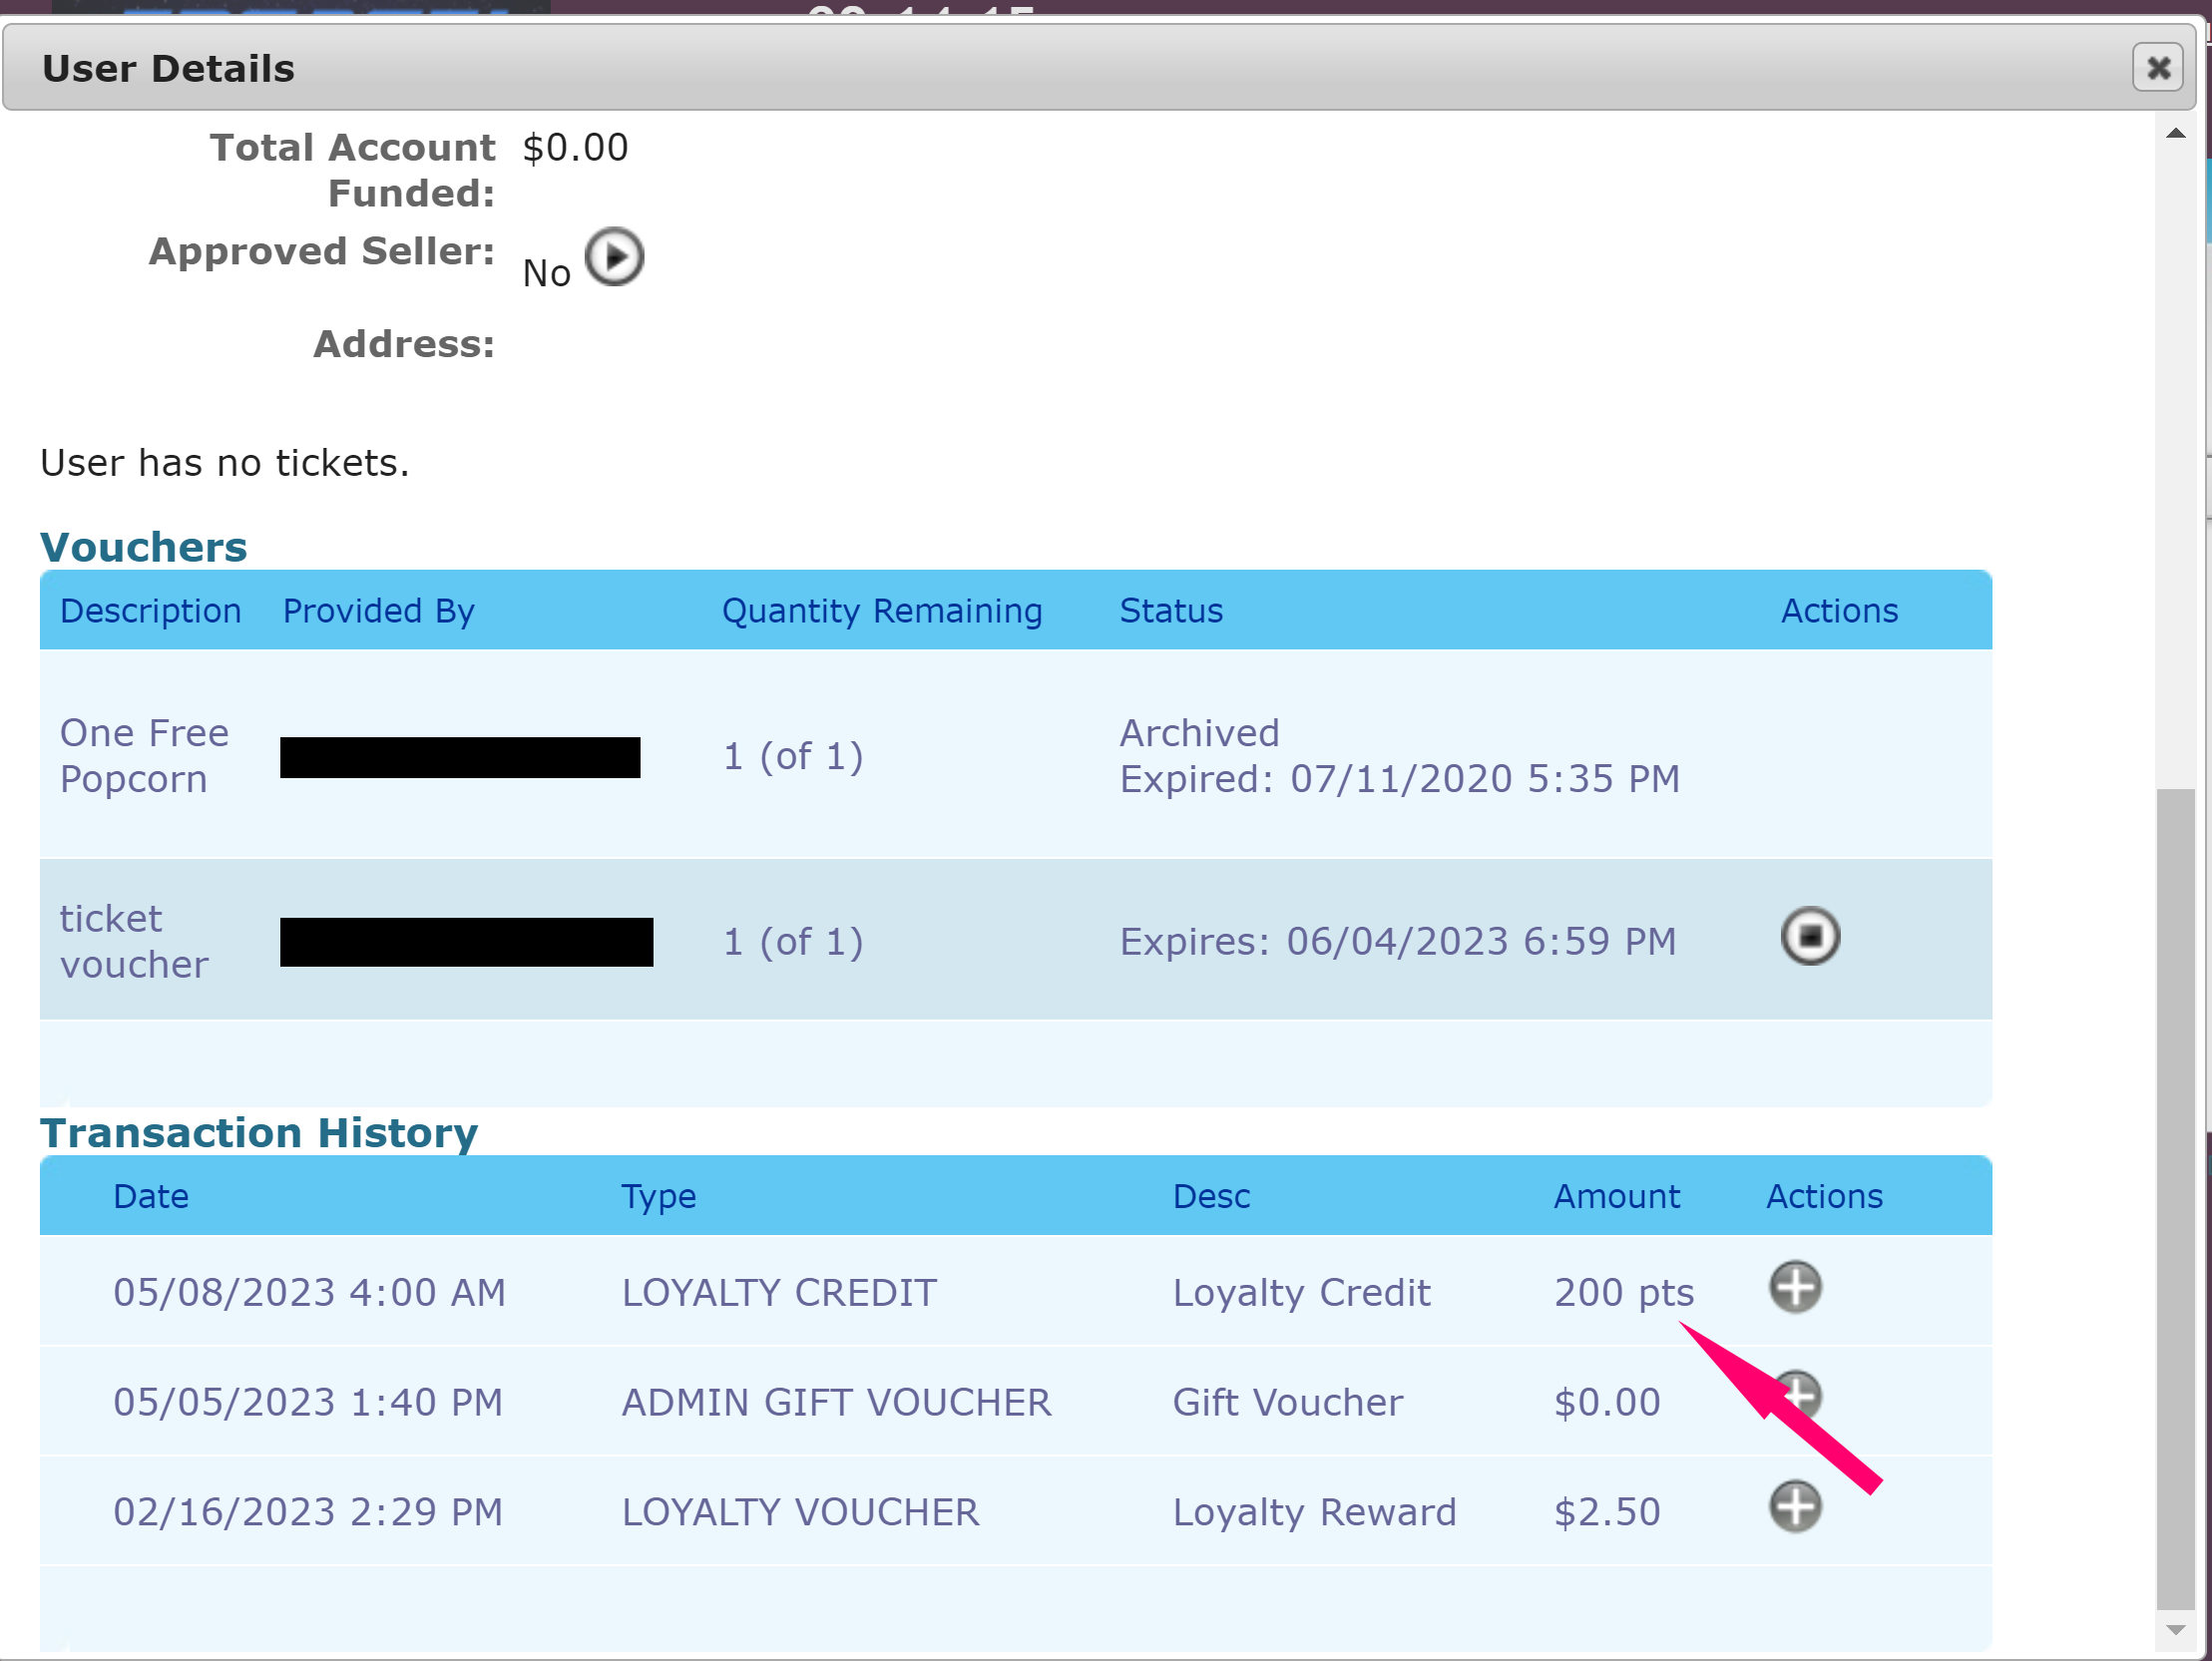Expand the Loyalty Reward transaction plus icon
Screen dimensions: 2212x1661
point(1795,1506)
